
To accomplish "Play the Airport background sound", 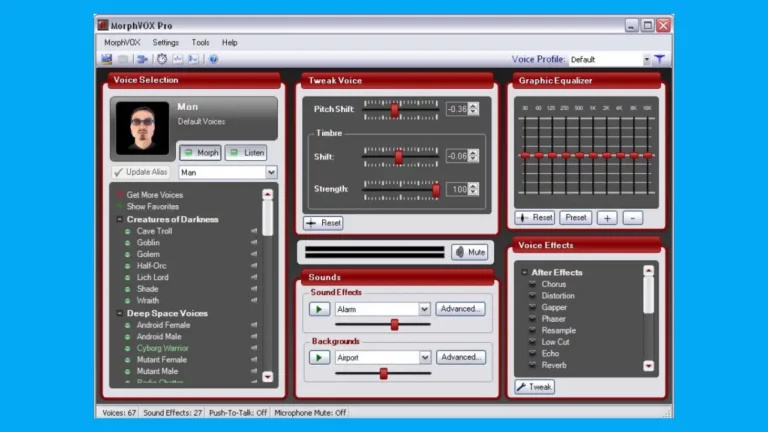I will coord(319,357).
